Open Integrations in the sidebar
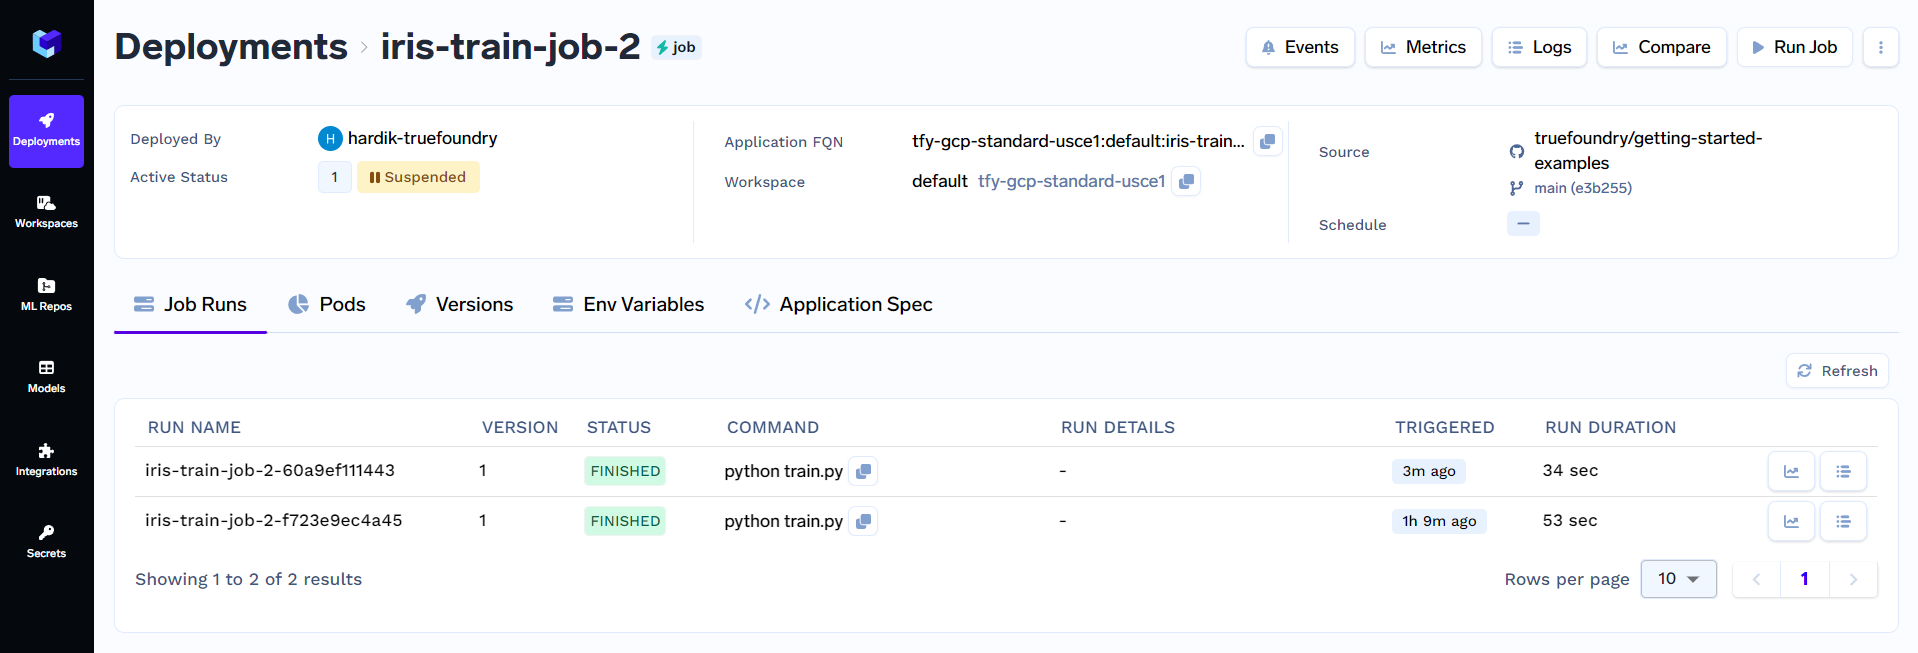The height and width of the screenshot is (653, 1918). 46,460
